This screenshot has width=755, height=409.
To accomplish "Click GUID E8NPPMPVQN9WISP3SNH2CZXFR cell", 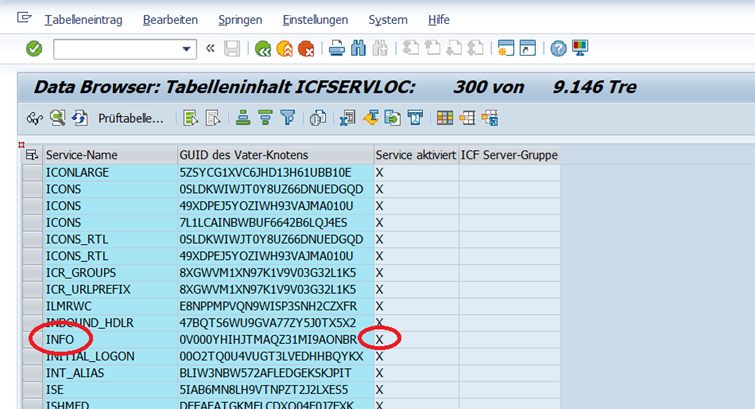I will coord(276,306).
